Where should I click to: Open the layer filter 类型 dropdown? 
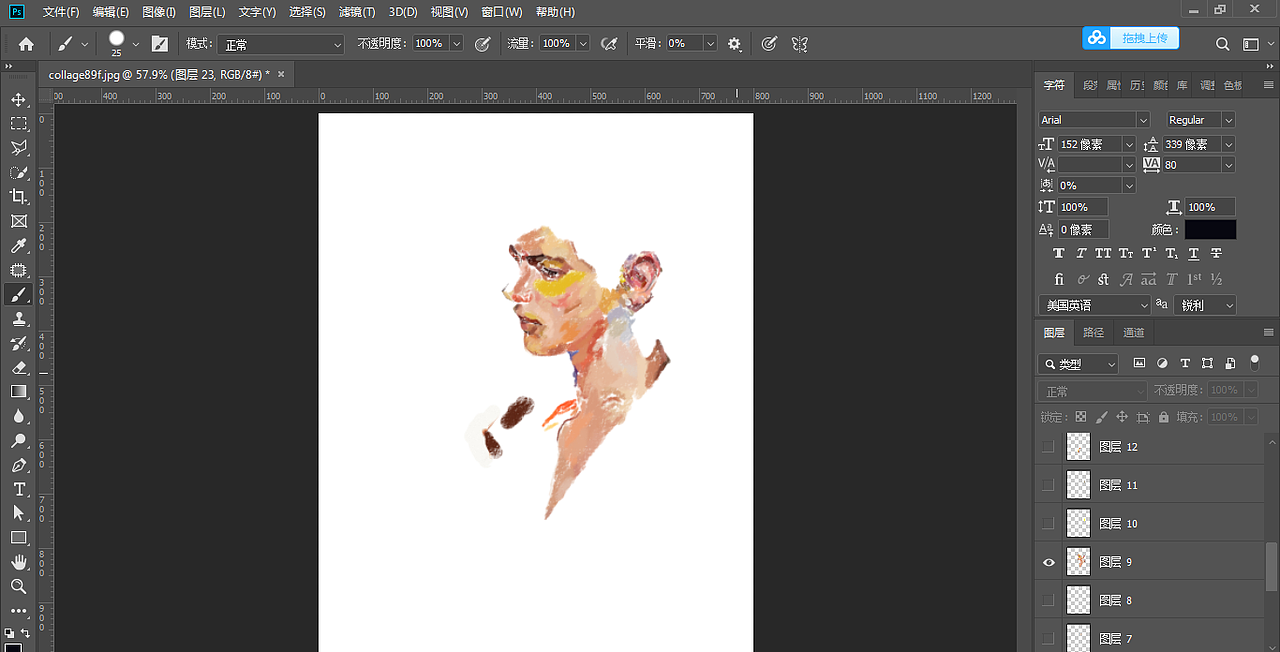tap(1078, 364)
